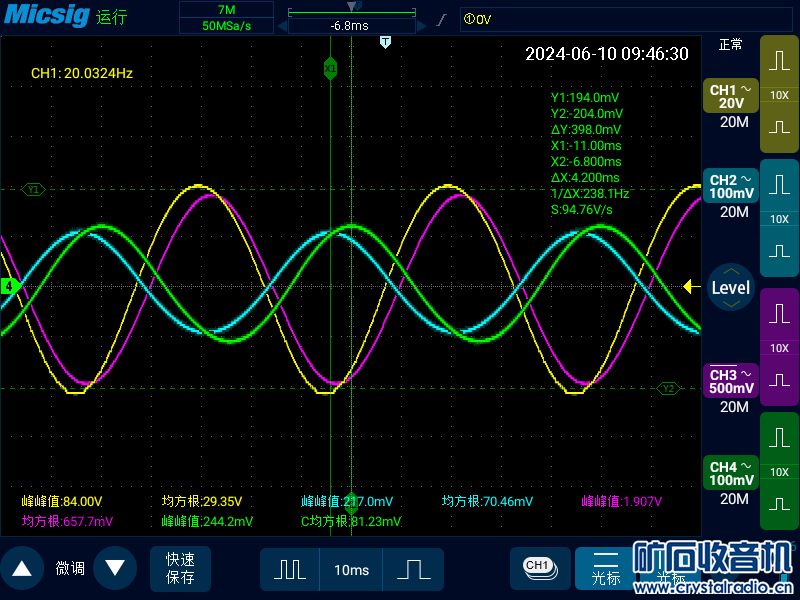Toggle the CH2 100mV channel button
This screenshot has height=600, width=800.
tap(731, 186)
